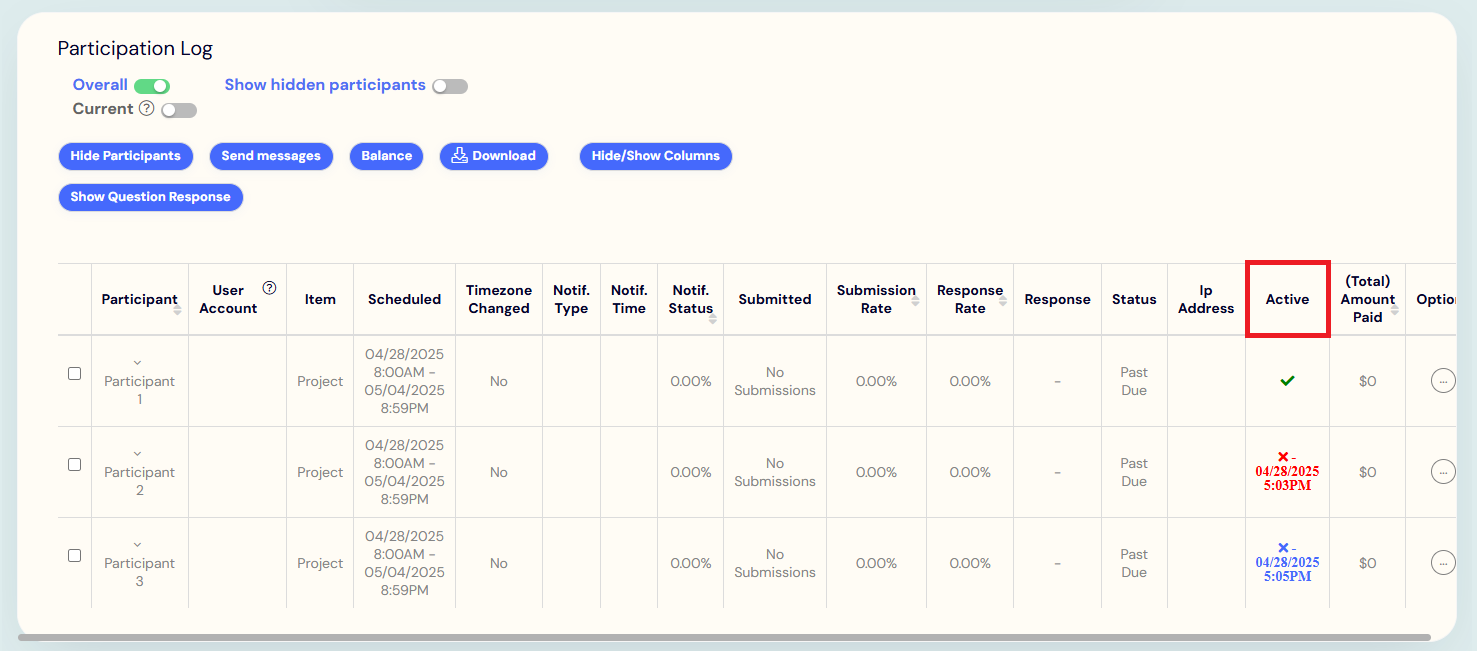The width and height of the screenshot is (1477, 651).
Task: Click the Response column header
Action: pyautogui.click(x=1057, y=299)
